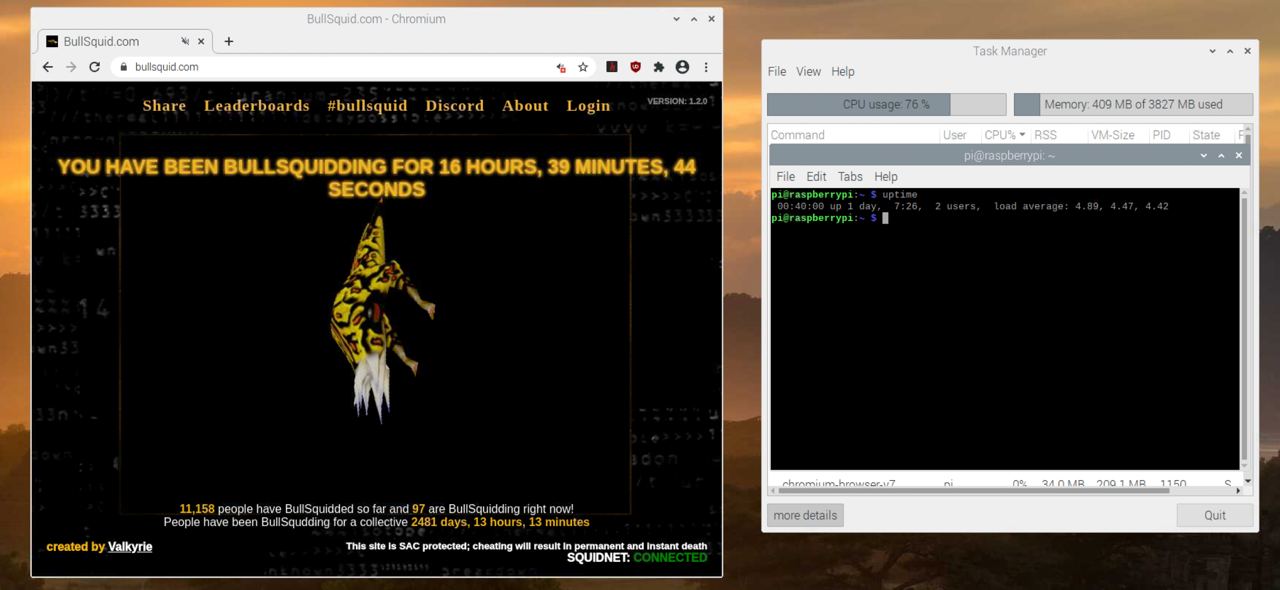1280x590 pixels.
Task: Open the Extensions puzzle piece menu
Action: coord(659,67)
